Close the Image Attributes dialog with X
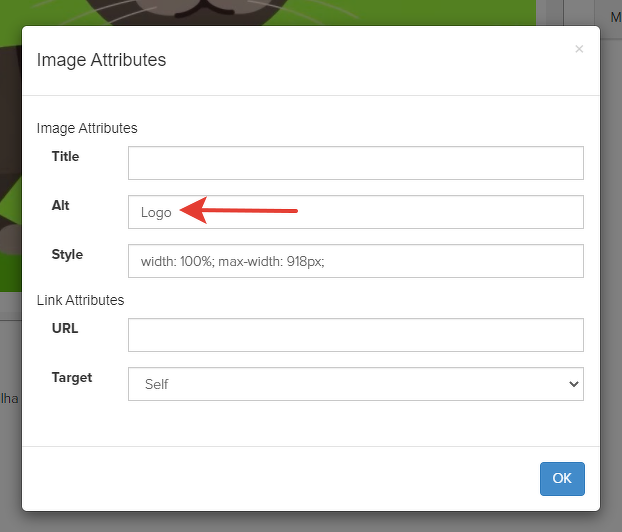Viewport: 622px width, 532px height. coord(579,49)
